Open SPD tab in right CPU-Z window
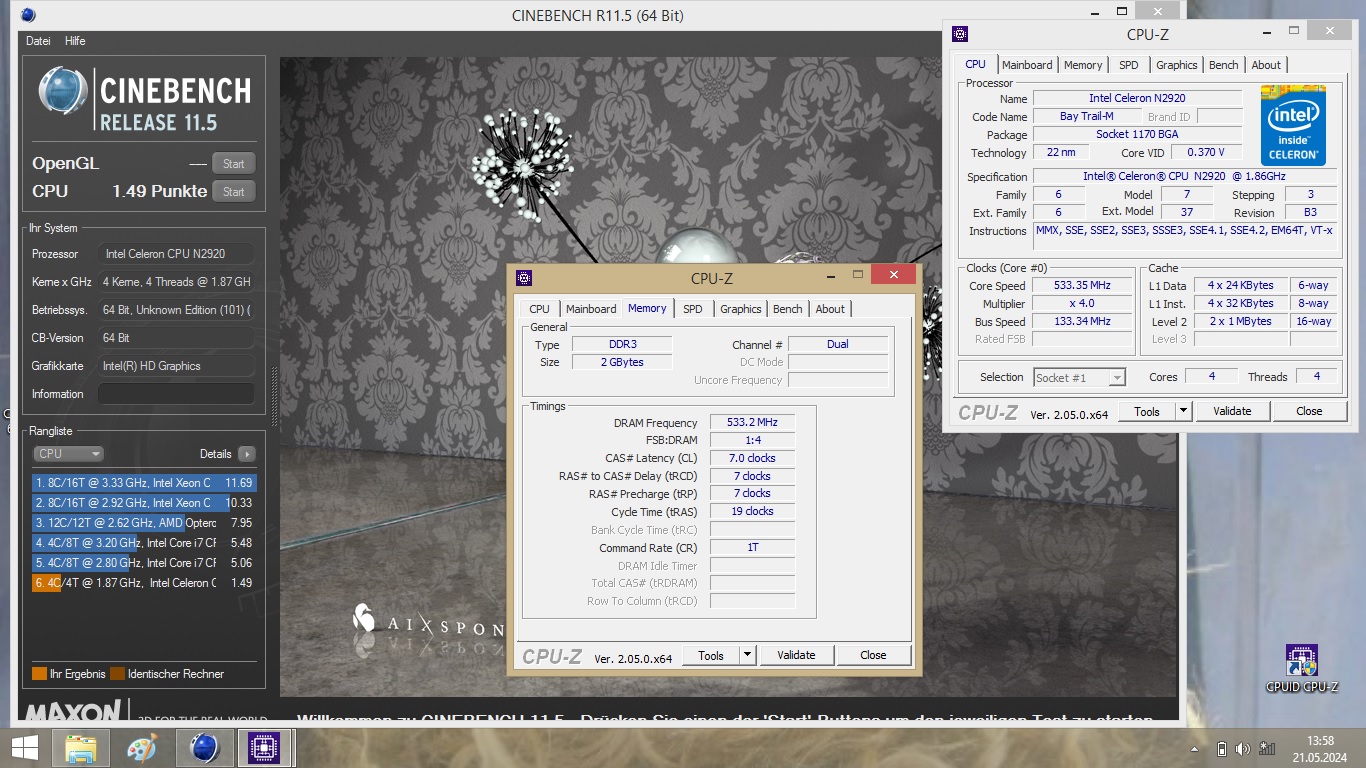The height and width of the screenshot is (768, 1366). tap(1129, 65)
